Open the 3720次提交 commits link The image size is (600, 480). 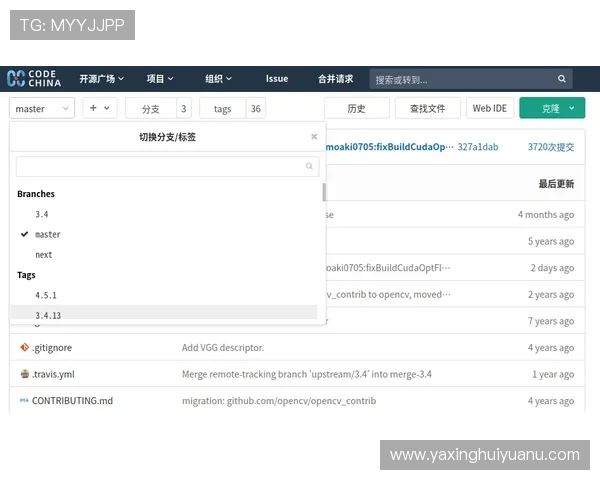point(551,147)
